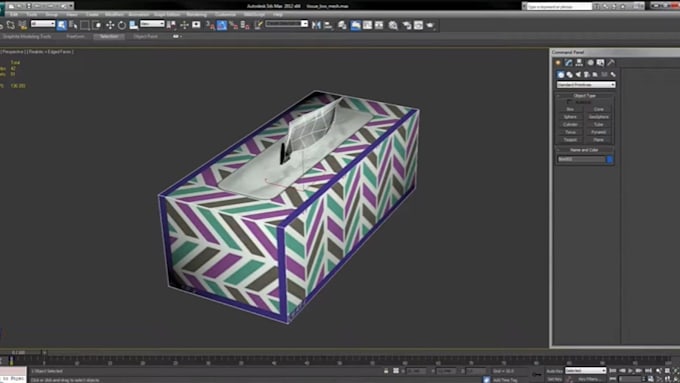The width and height of the screenshot is (680, 383).
Task: Open the Customize menu
Action: 226,14
